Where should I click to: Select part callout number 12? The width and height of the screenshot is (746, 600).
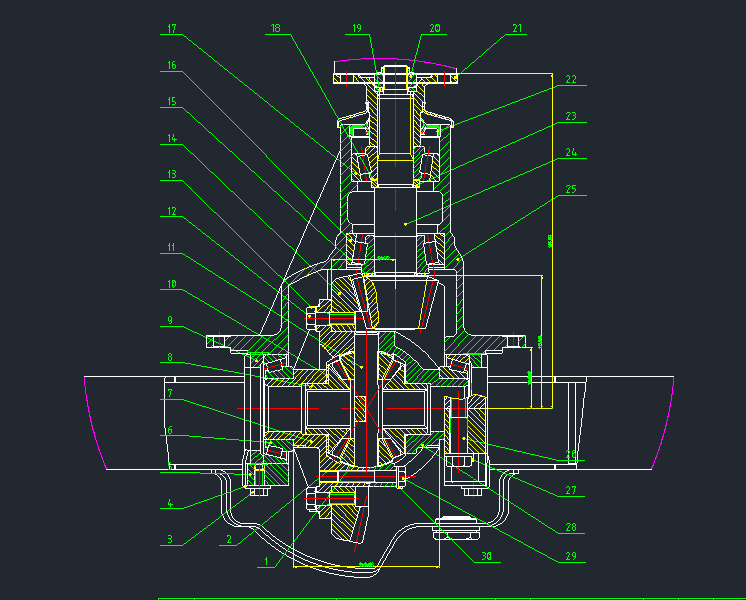(172, 211)
